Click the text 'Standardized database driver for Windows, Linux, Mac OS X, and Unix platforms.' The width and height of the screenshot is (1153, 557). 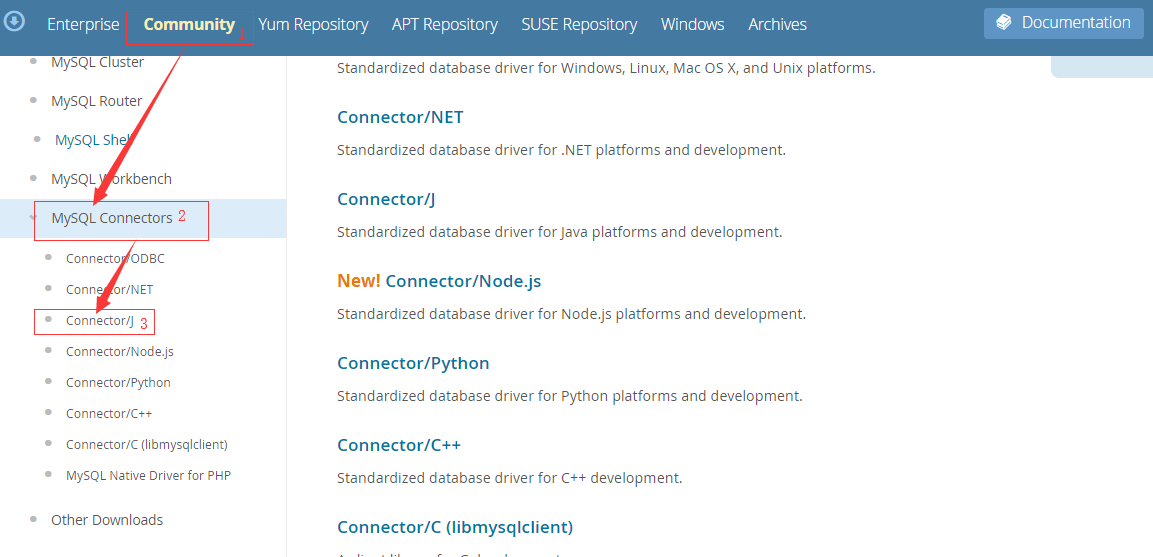click(x=606, y=68)
